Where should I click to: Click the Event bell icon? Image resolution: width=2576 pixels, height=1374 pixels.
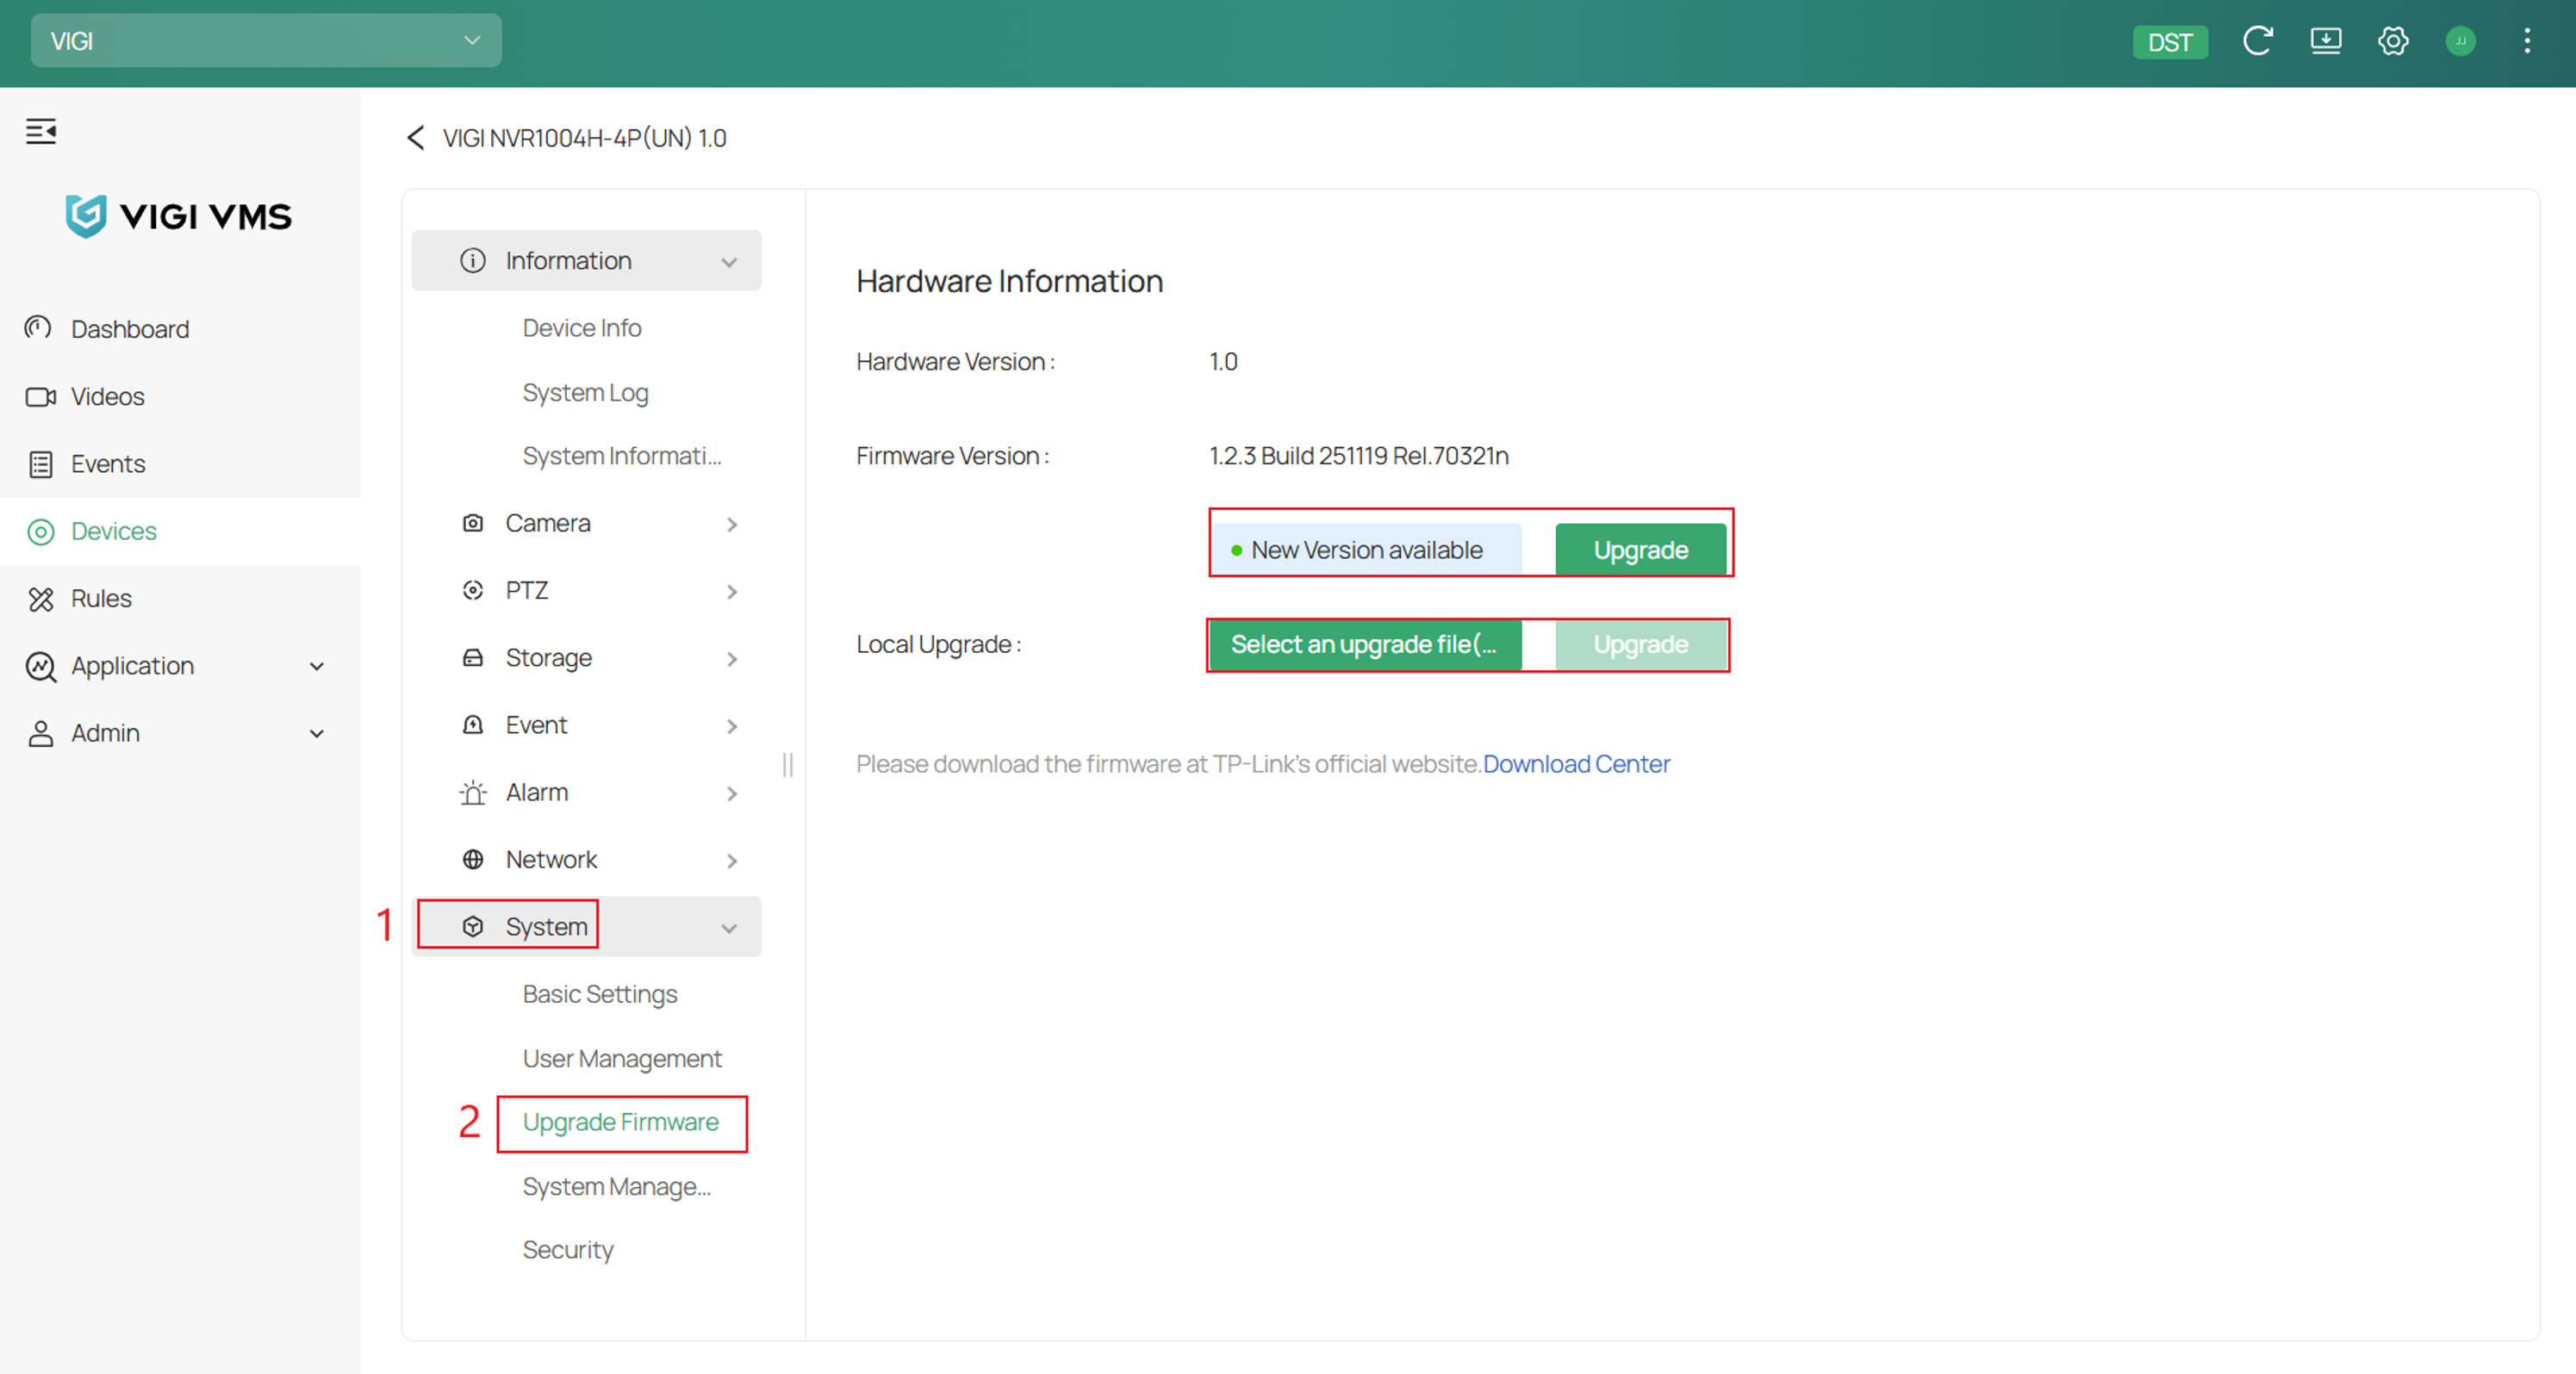[473, 725]
